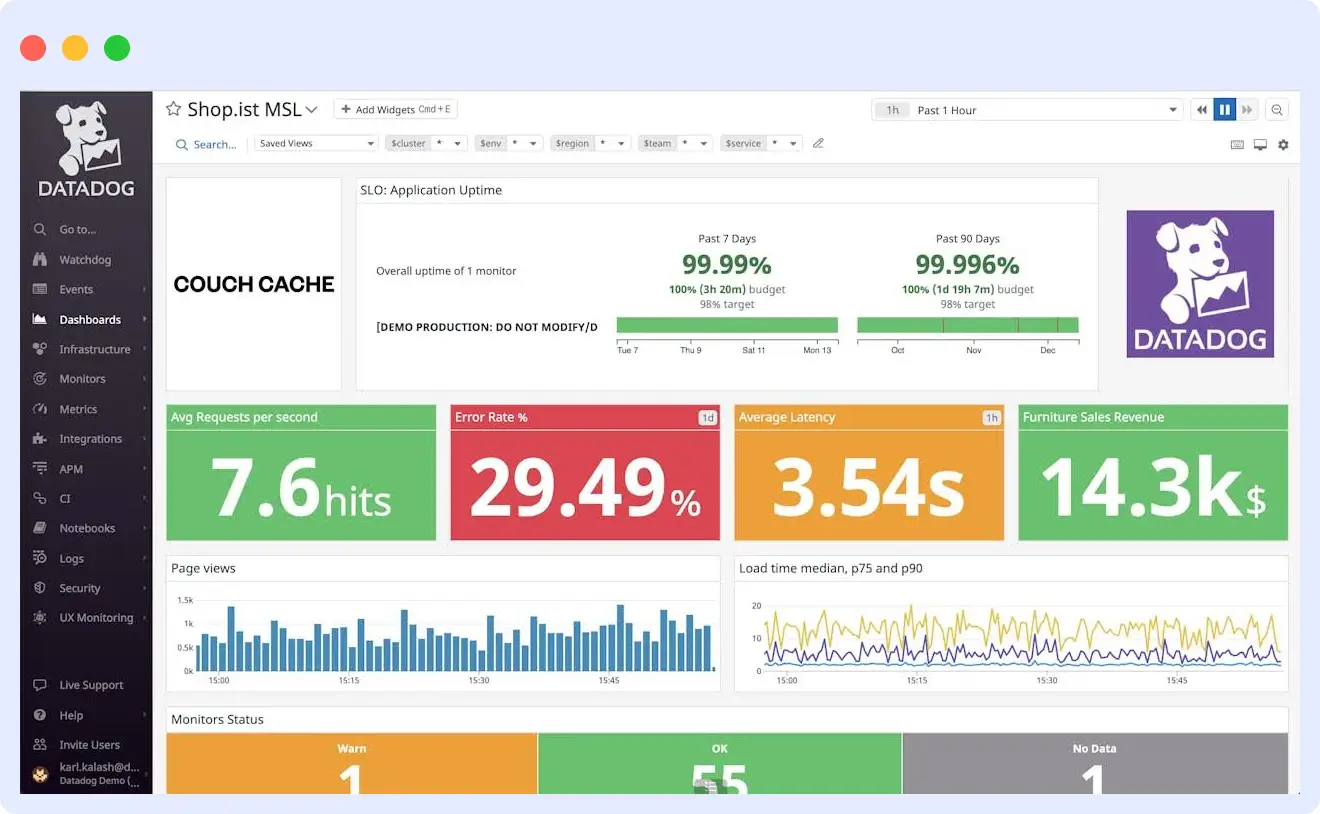
Task: Go to UX Monitoring
Action: click(x=94, y=617)
